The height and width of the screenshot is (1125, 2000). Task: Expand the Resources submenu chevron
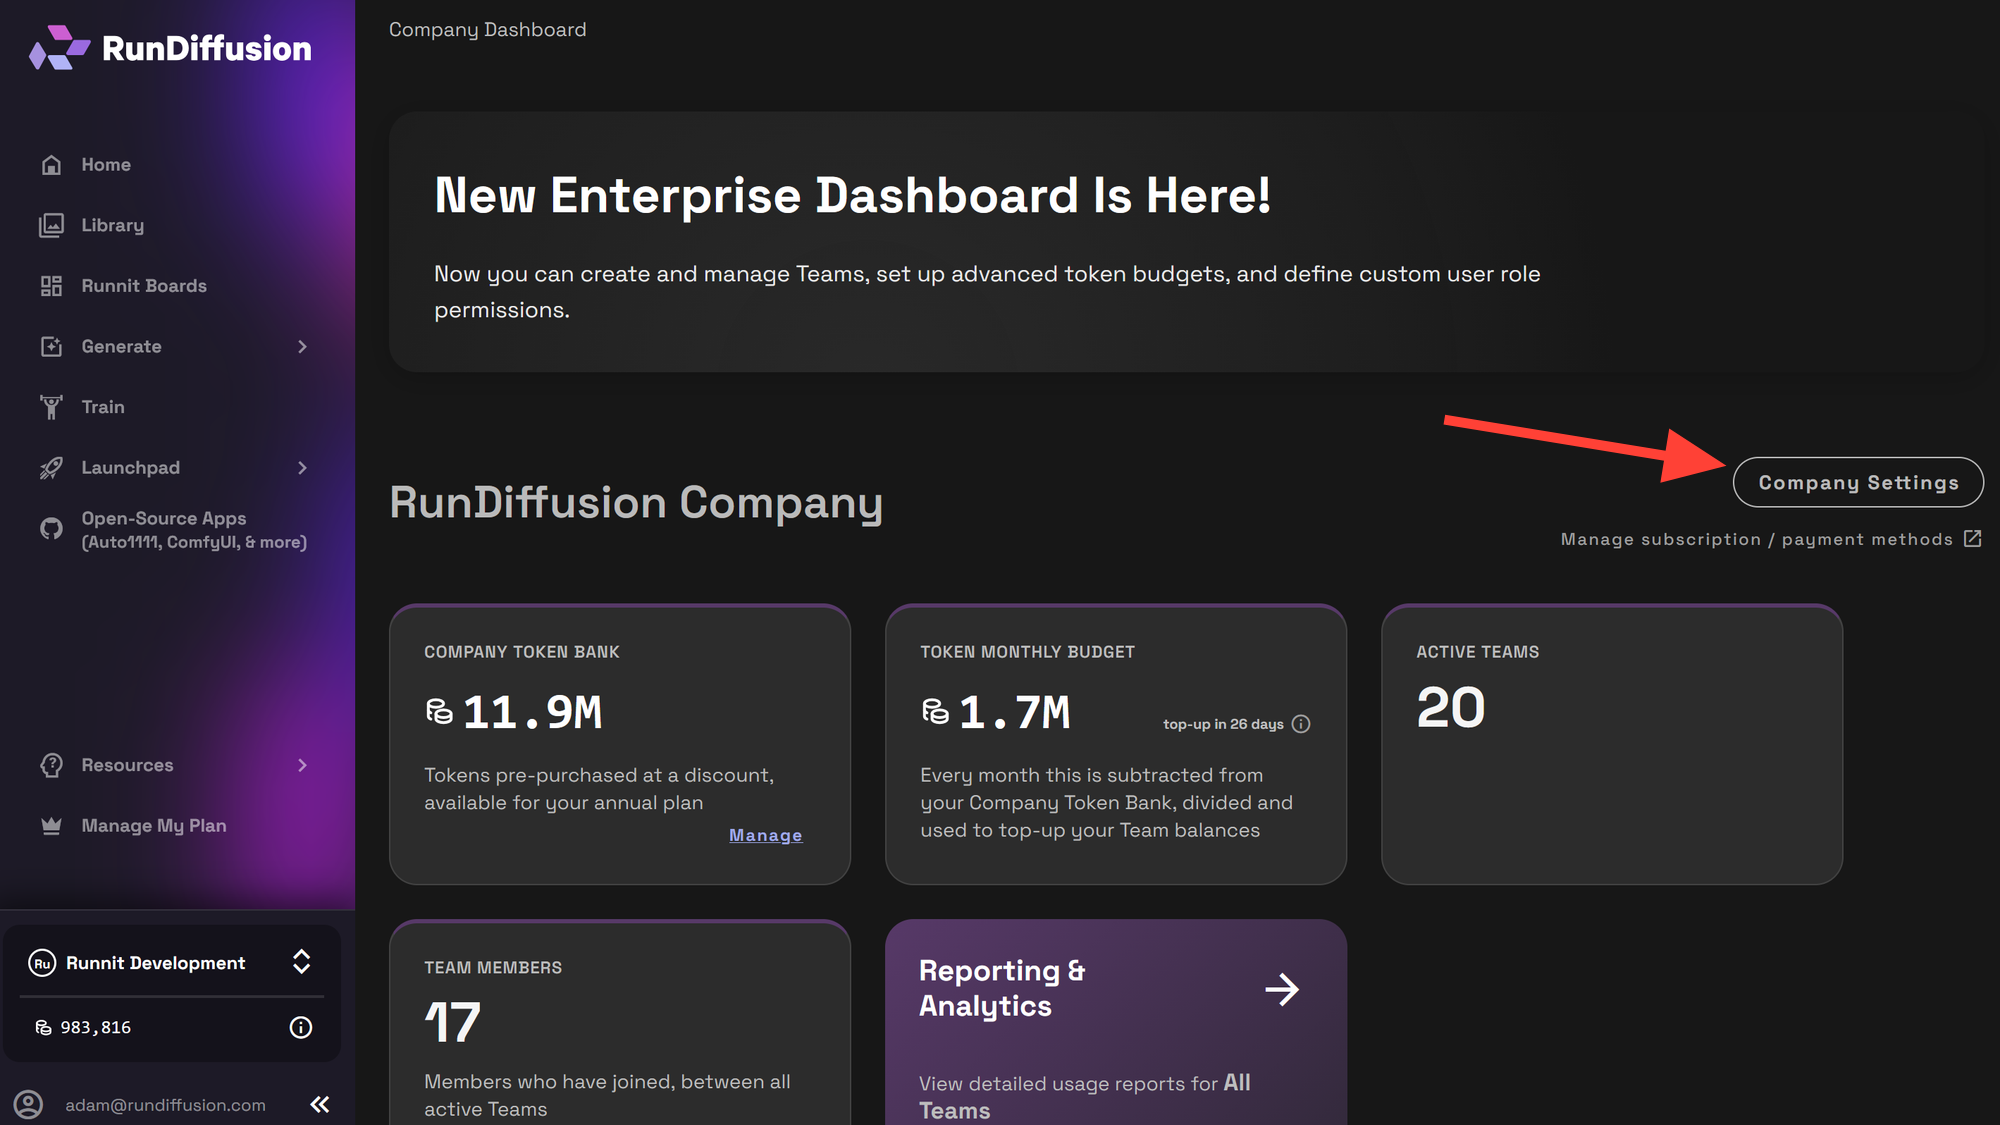click(302, 765)
